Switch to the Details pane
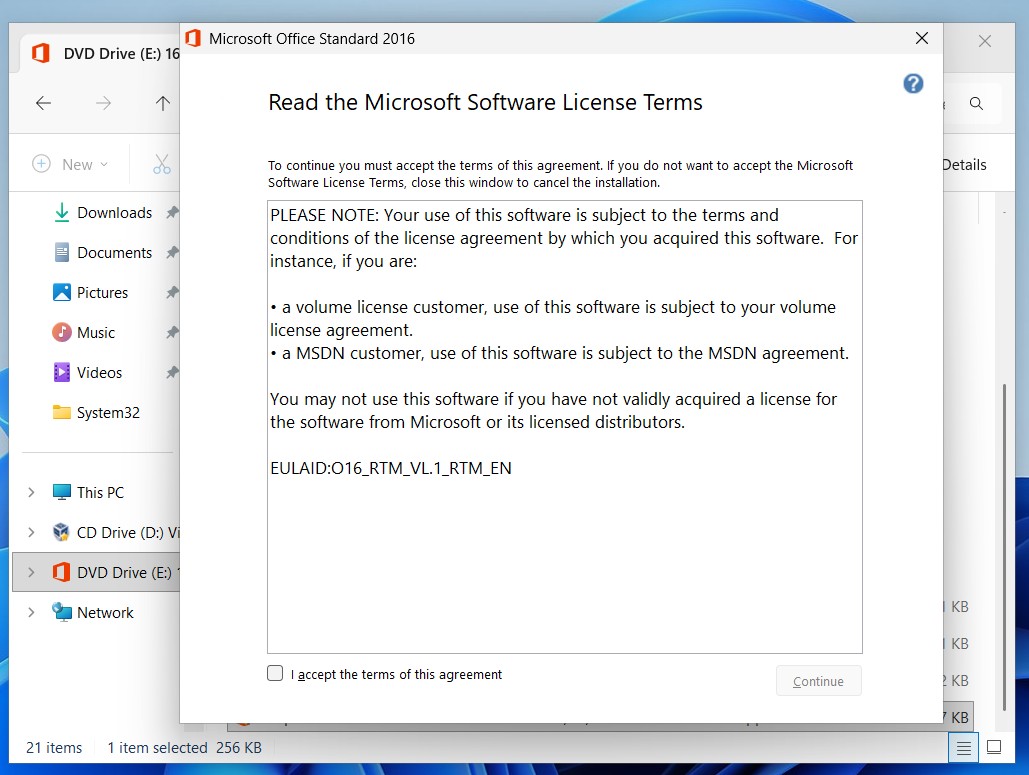The image size is (1029, 775). (x=963, y=164)
